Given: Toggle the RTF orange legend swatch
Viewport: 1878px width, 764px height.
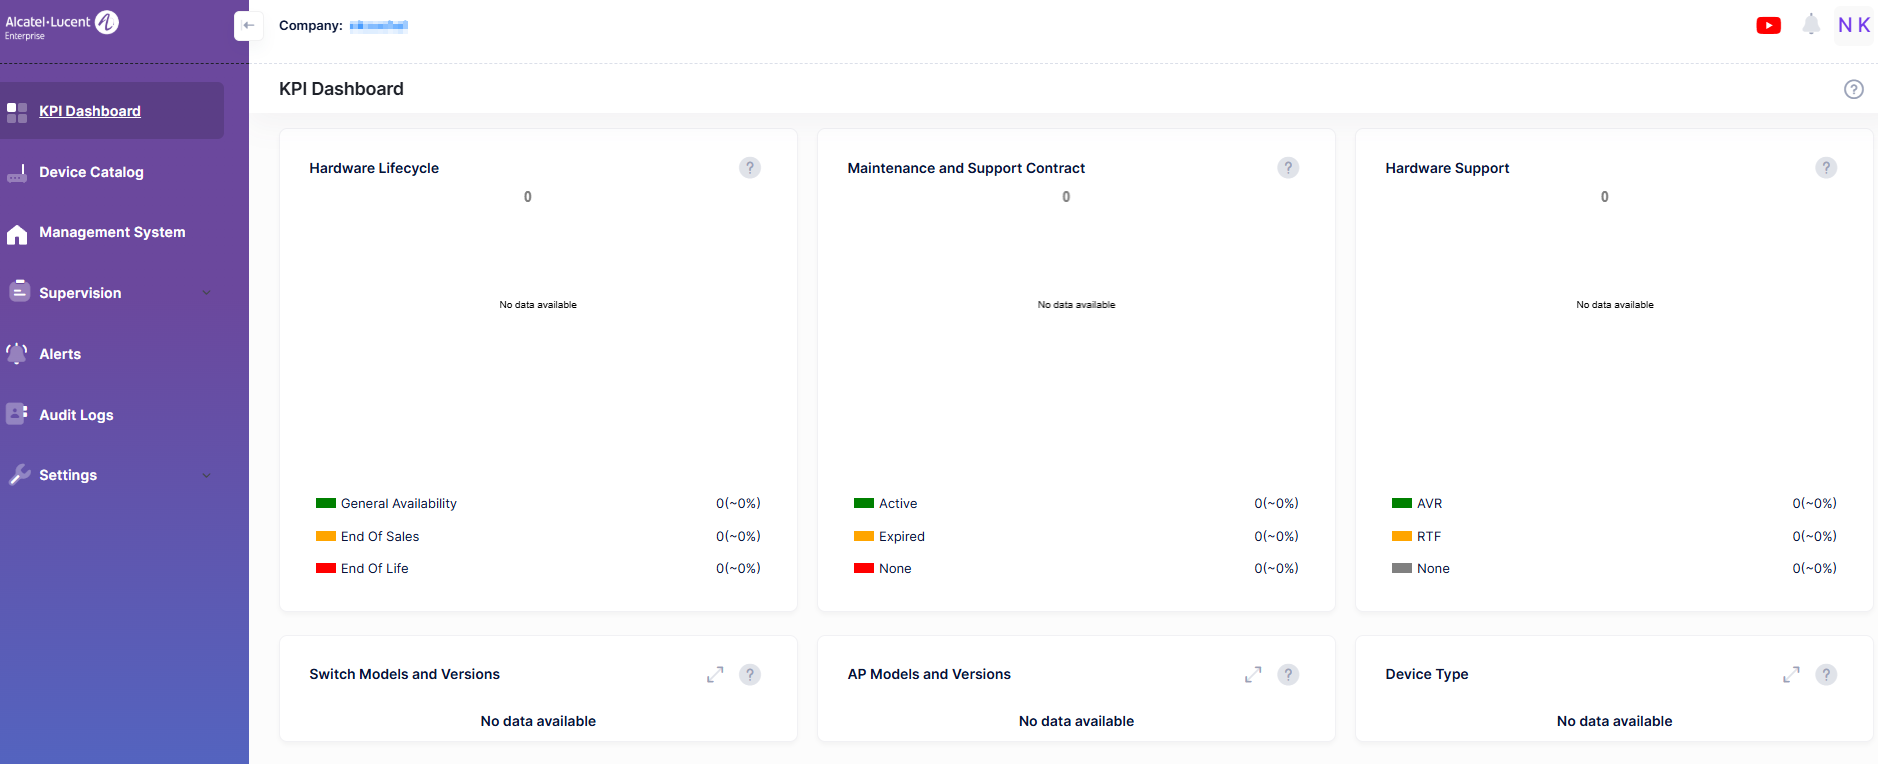Looking at the screenshot, I should pos(1401,536).
